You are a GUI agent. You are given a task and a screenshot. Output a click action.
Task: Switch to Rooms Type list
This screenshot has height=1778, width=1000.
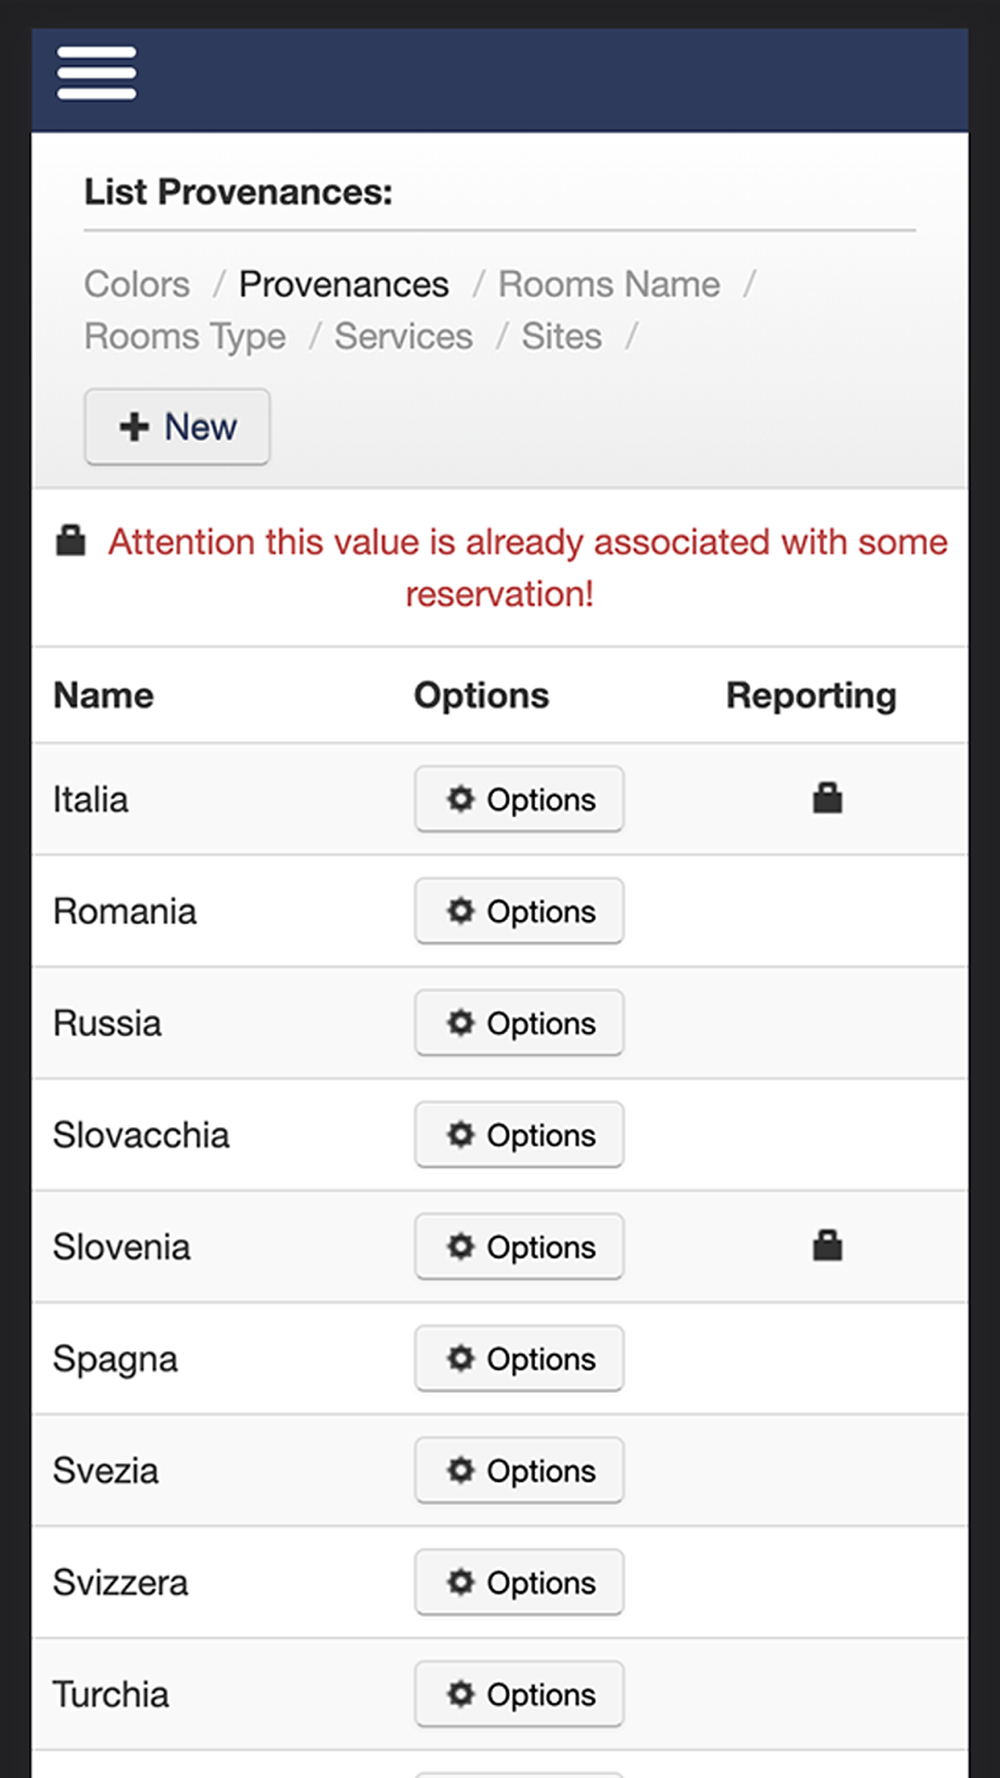click(x=185, y=337)
